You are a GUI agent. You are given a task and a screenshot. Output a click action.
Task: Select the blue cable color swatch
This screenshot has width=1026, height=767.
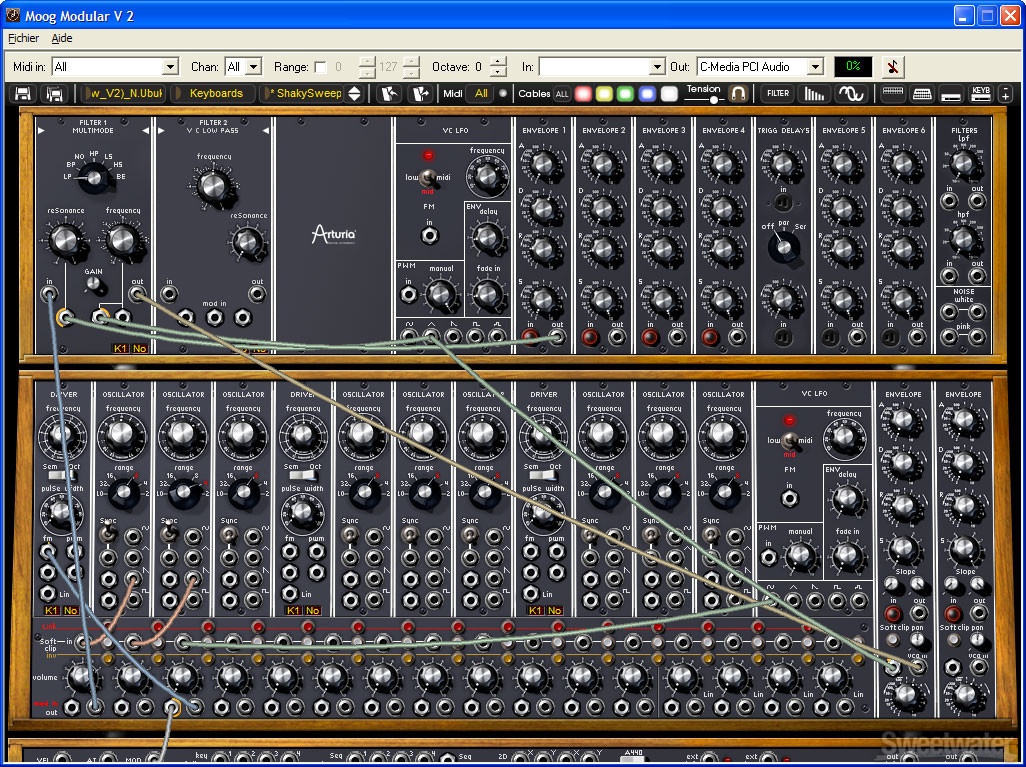[647, 94]
